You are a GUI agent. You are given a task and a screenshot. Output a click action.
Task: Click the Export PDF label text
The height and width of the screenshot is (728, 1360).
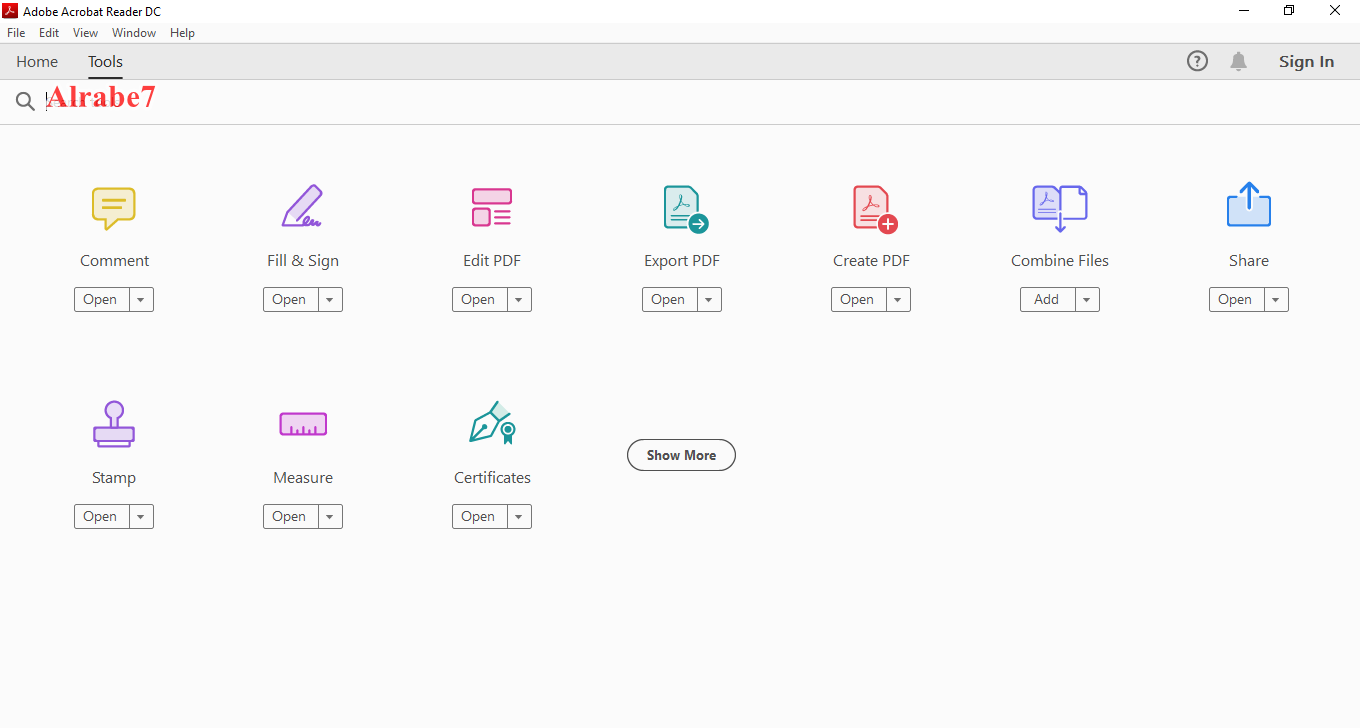coord(682,260)
